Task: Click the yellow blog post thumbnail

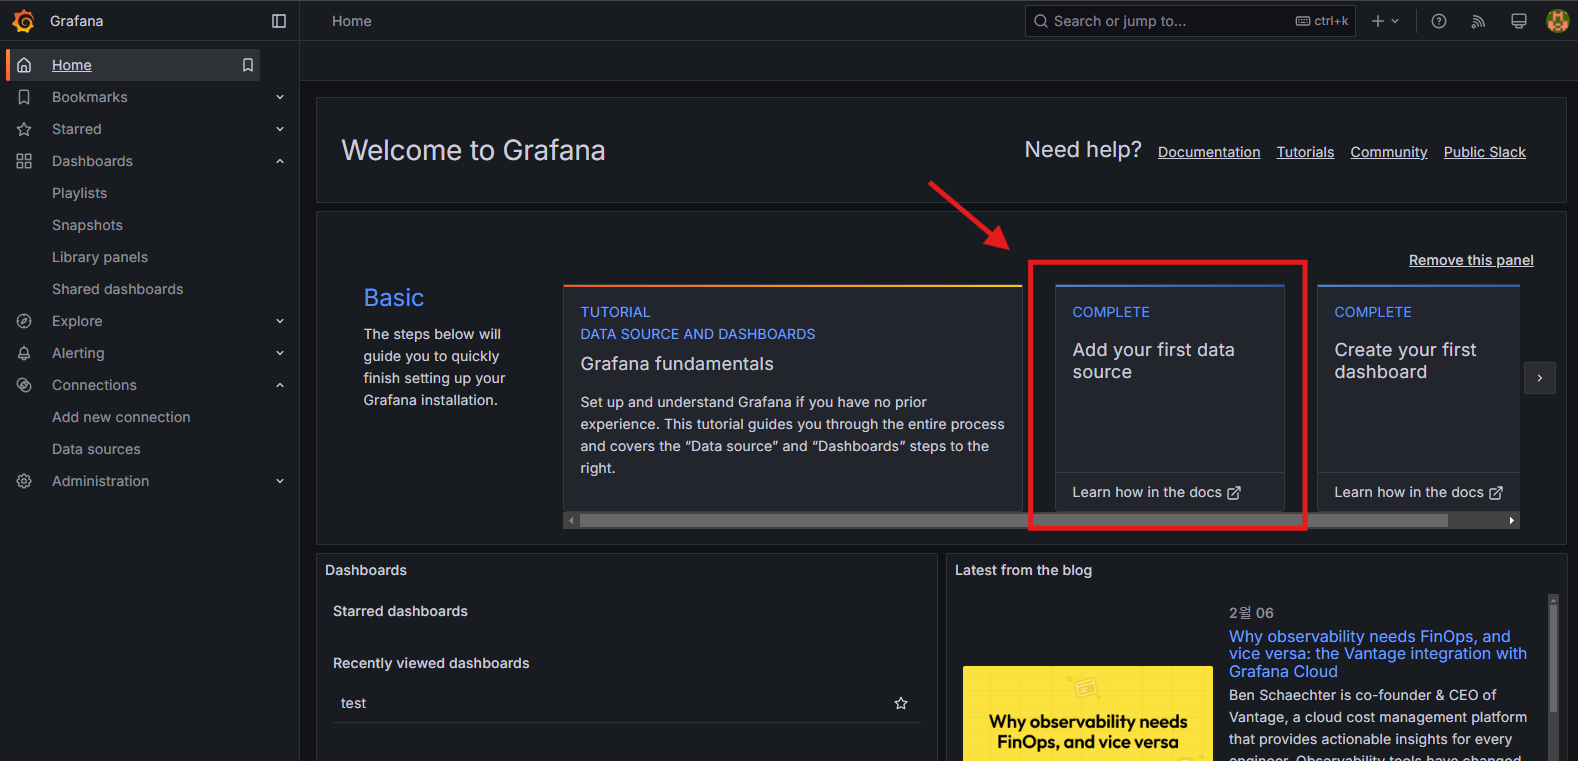Action: [x=1088, y=714]
